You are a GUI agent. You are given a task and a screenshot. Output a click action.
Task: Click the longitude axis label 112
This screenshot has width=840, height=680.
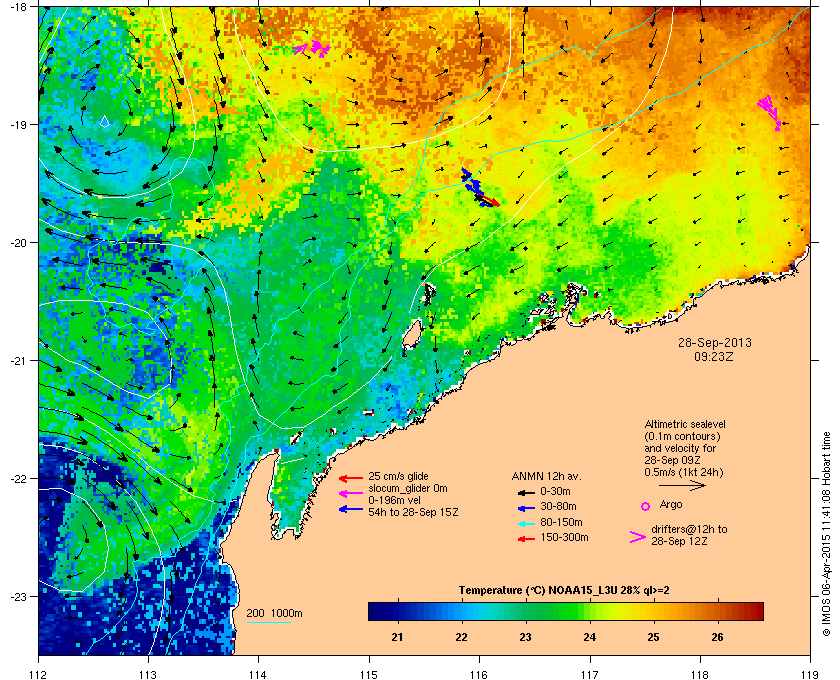[39, 674]
